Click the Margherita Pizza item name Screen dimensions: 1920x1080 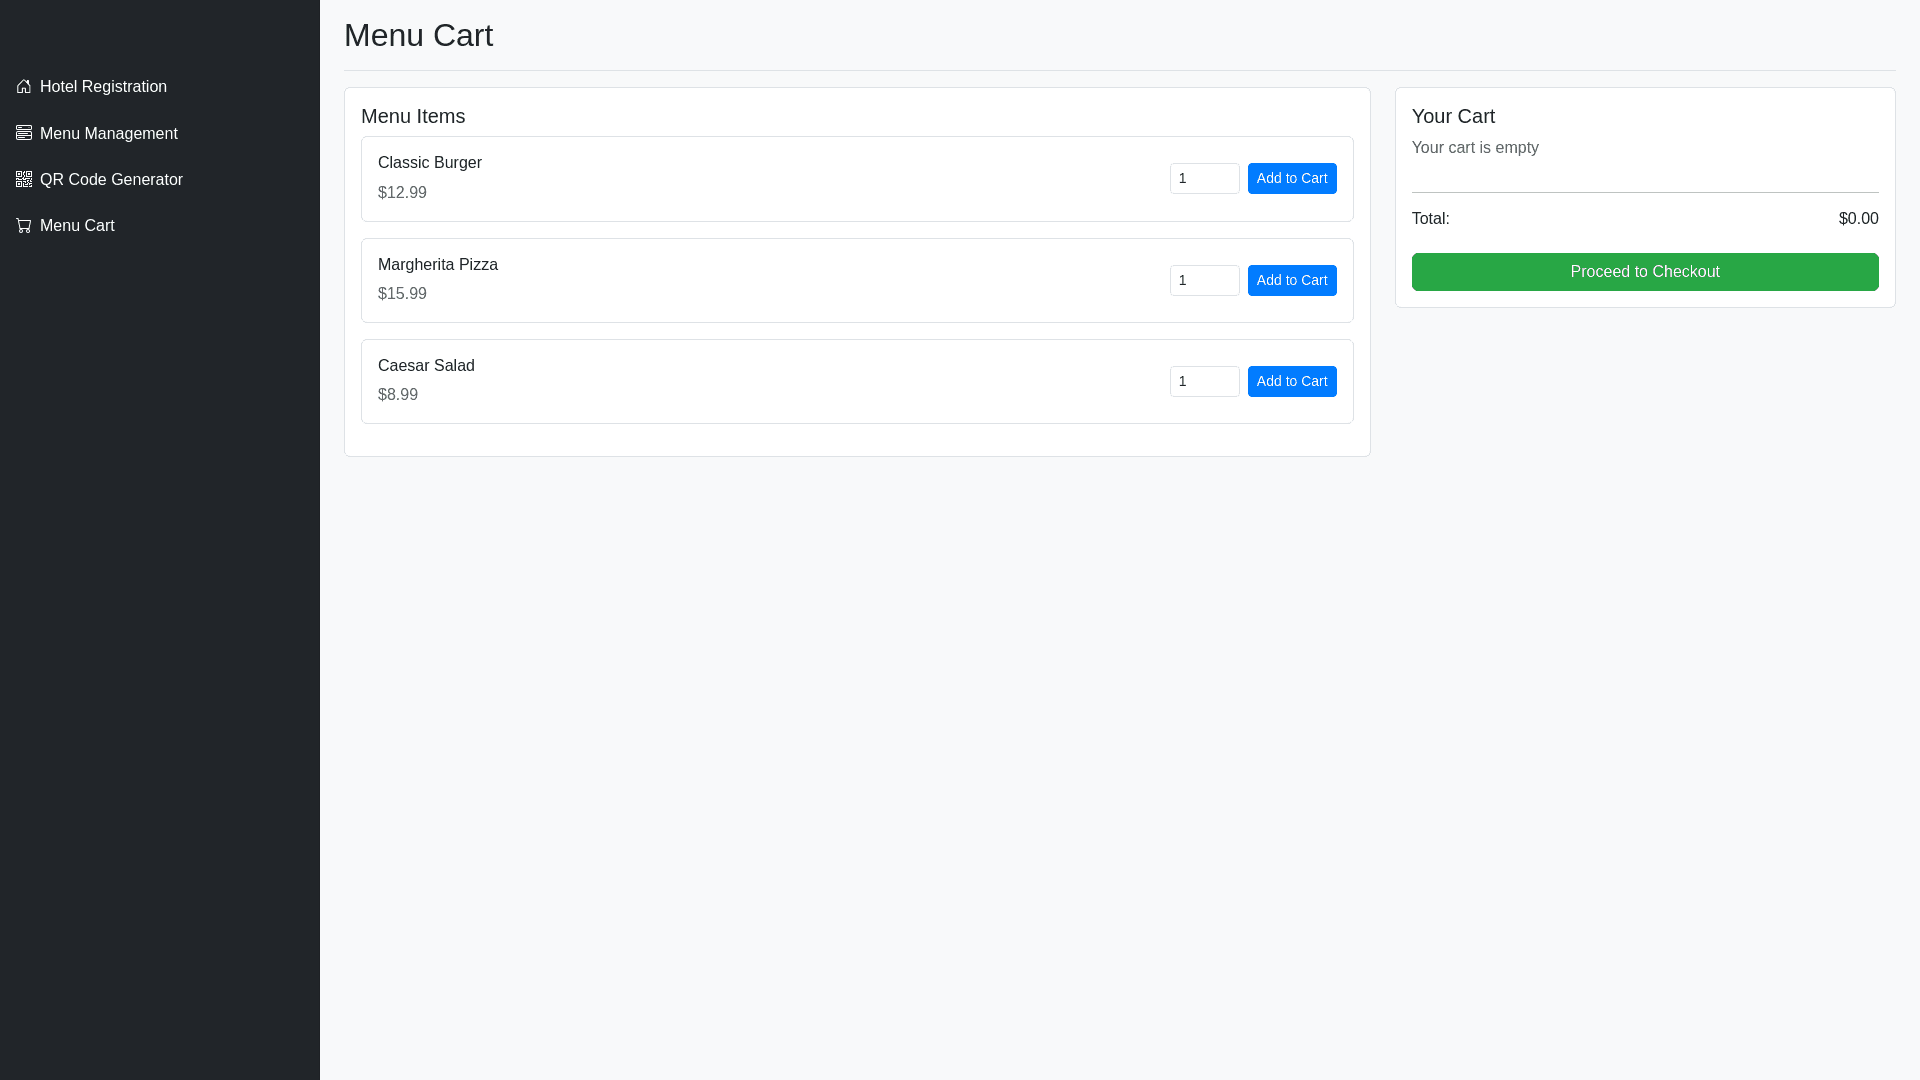pos(437,265)
